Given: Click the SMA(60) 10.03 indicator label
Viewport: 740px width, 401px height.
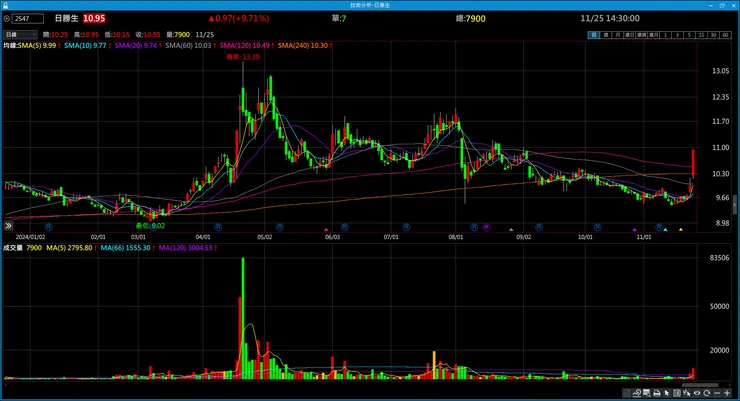Looking at the screenshot, I should click(x=190, y=46).
